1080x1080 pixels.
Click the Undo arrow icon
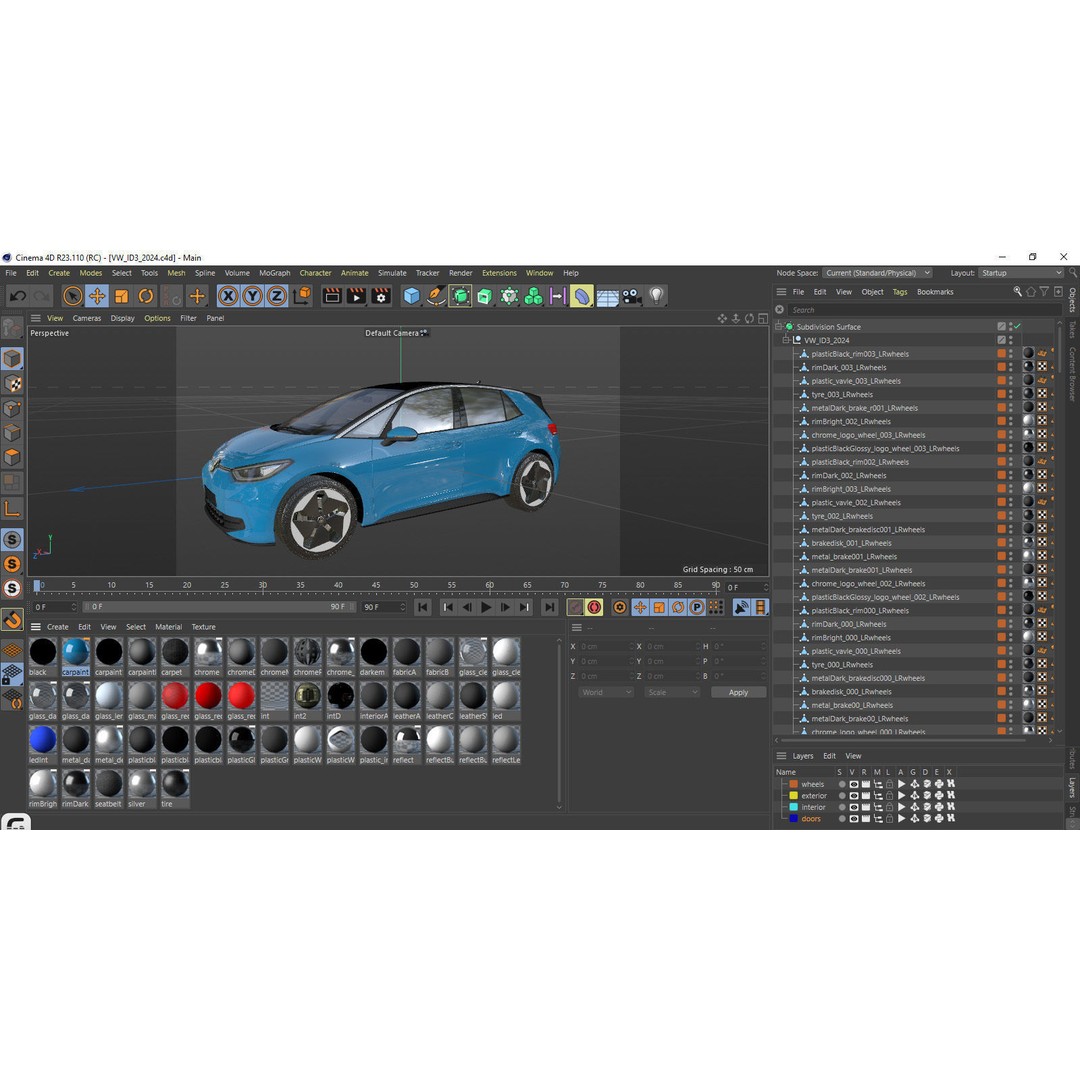[x=18, y=296]
